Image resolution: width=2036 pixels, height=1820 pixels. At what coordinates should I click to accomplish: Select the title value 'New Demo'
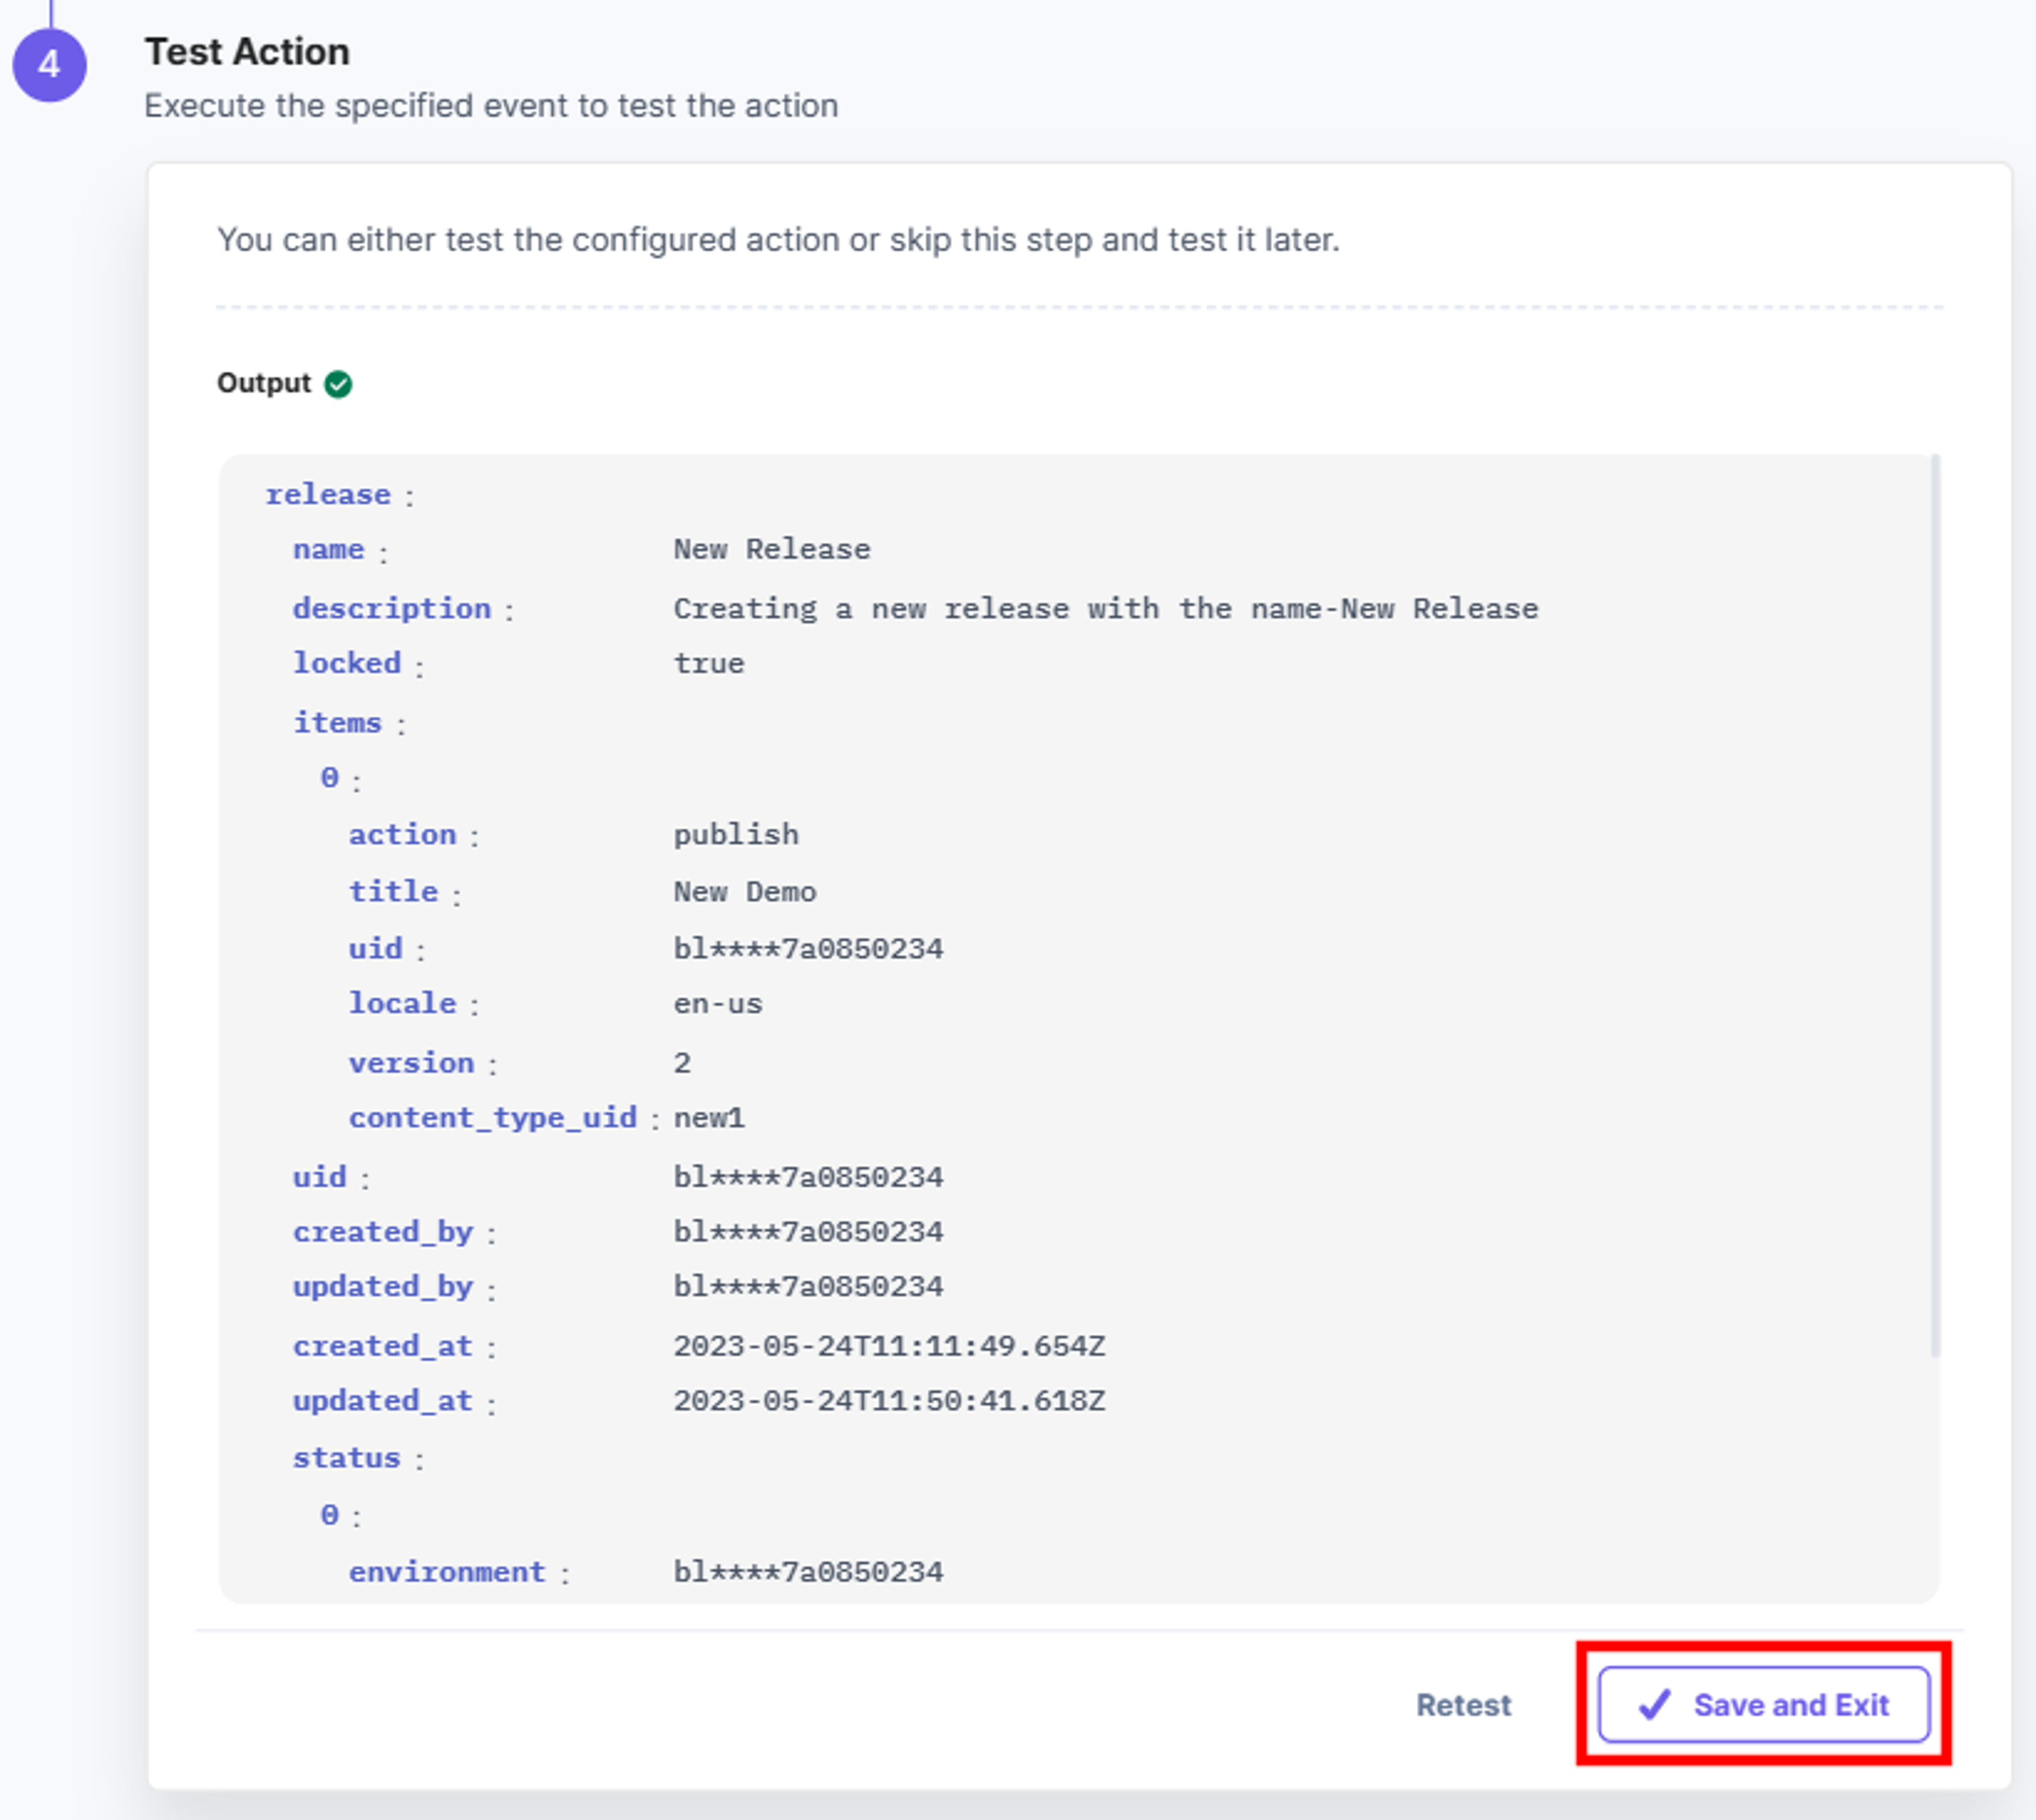tap(745, 891)
